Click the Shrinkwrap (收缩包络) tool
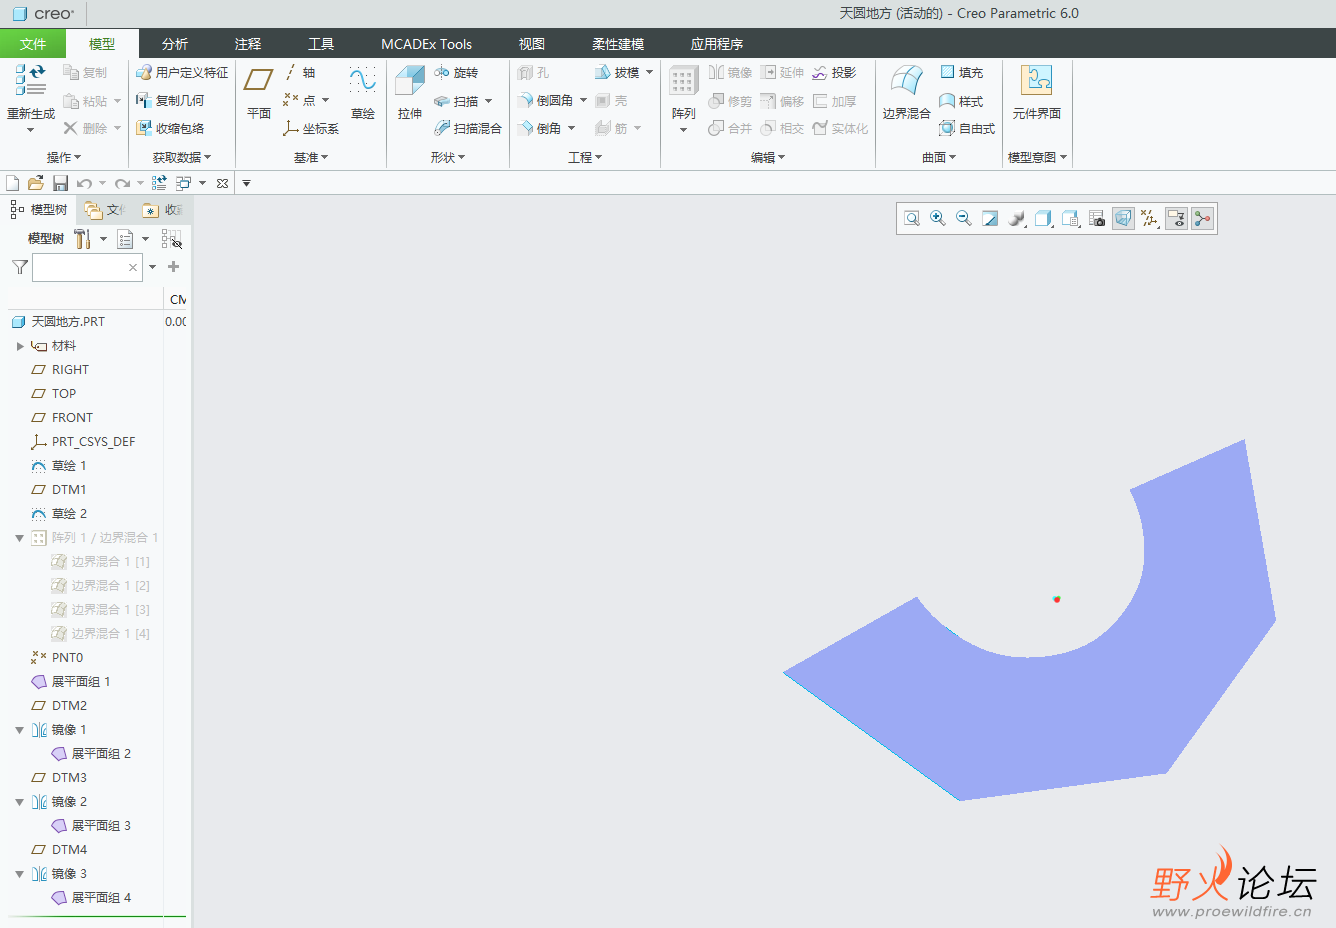The image size is (1336, 928). coord(170,129)
